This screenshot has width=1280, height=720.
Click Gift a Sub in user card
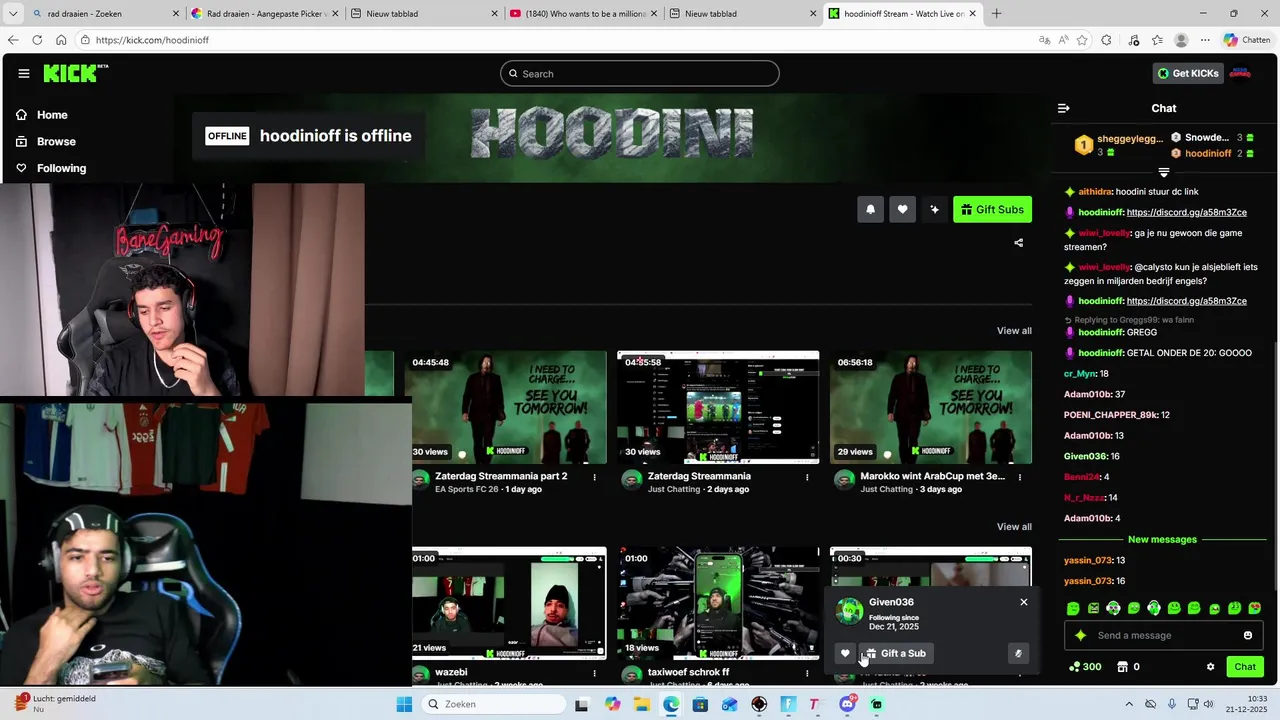click(896, 653)
